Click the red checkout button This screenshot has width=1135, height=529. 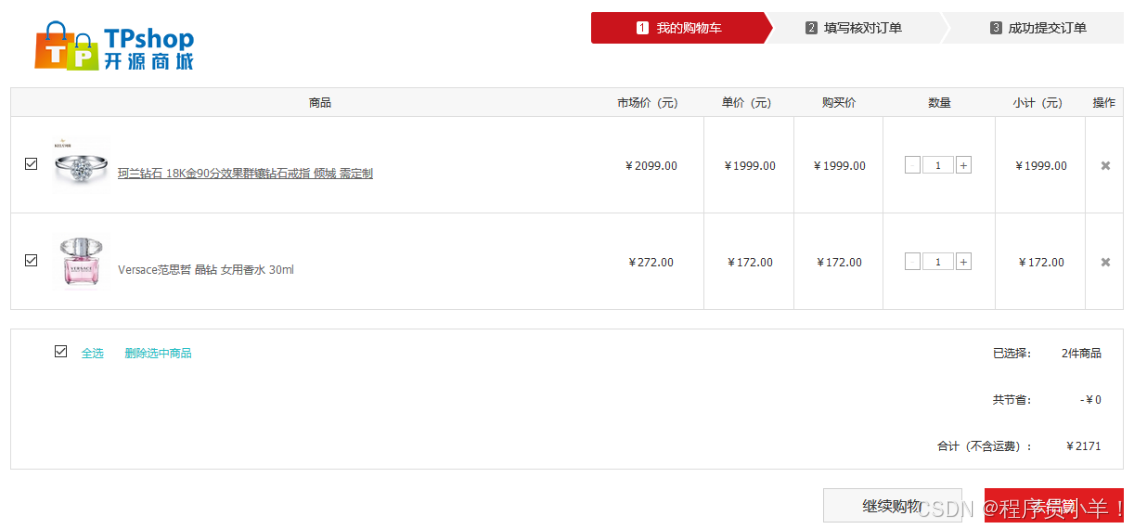tap(1054, 505)
